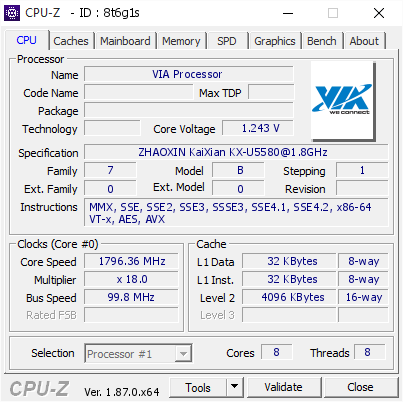403x402 pixels.
Task: Click the Level 2 cache value 4096 KBytes
Action: [x=289, y=297]
